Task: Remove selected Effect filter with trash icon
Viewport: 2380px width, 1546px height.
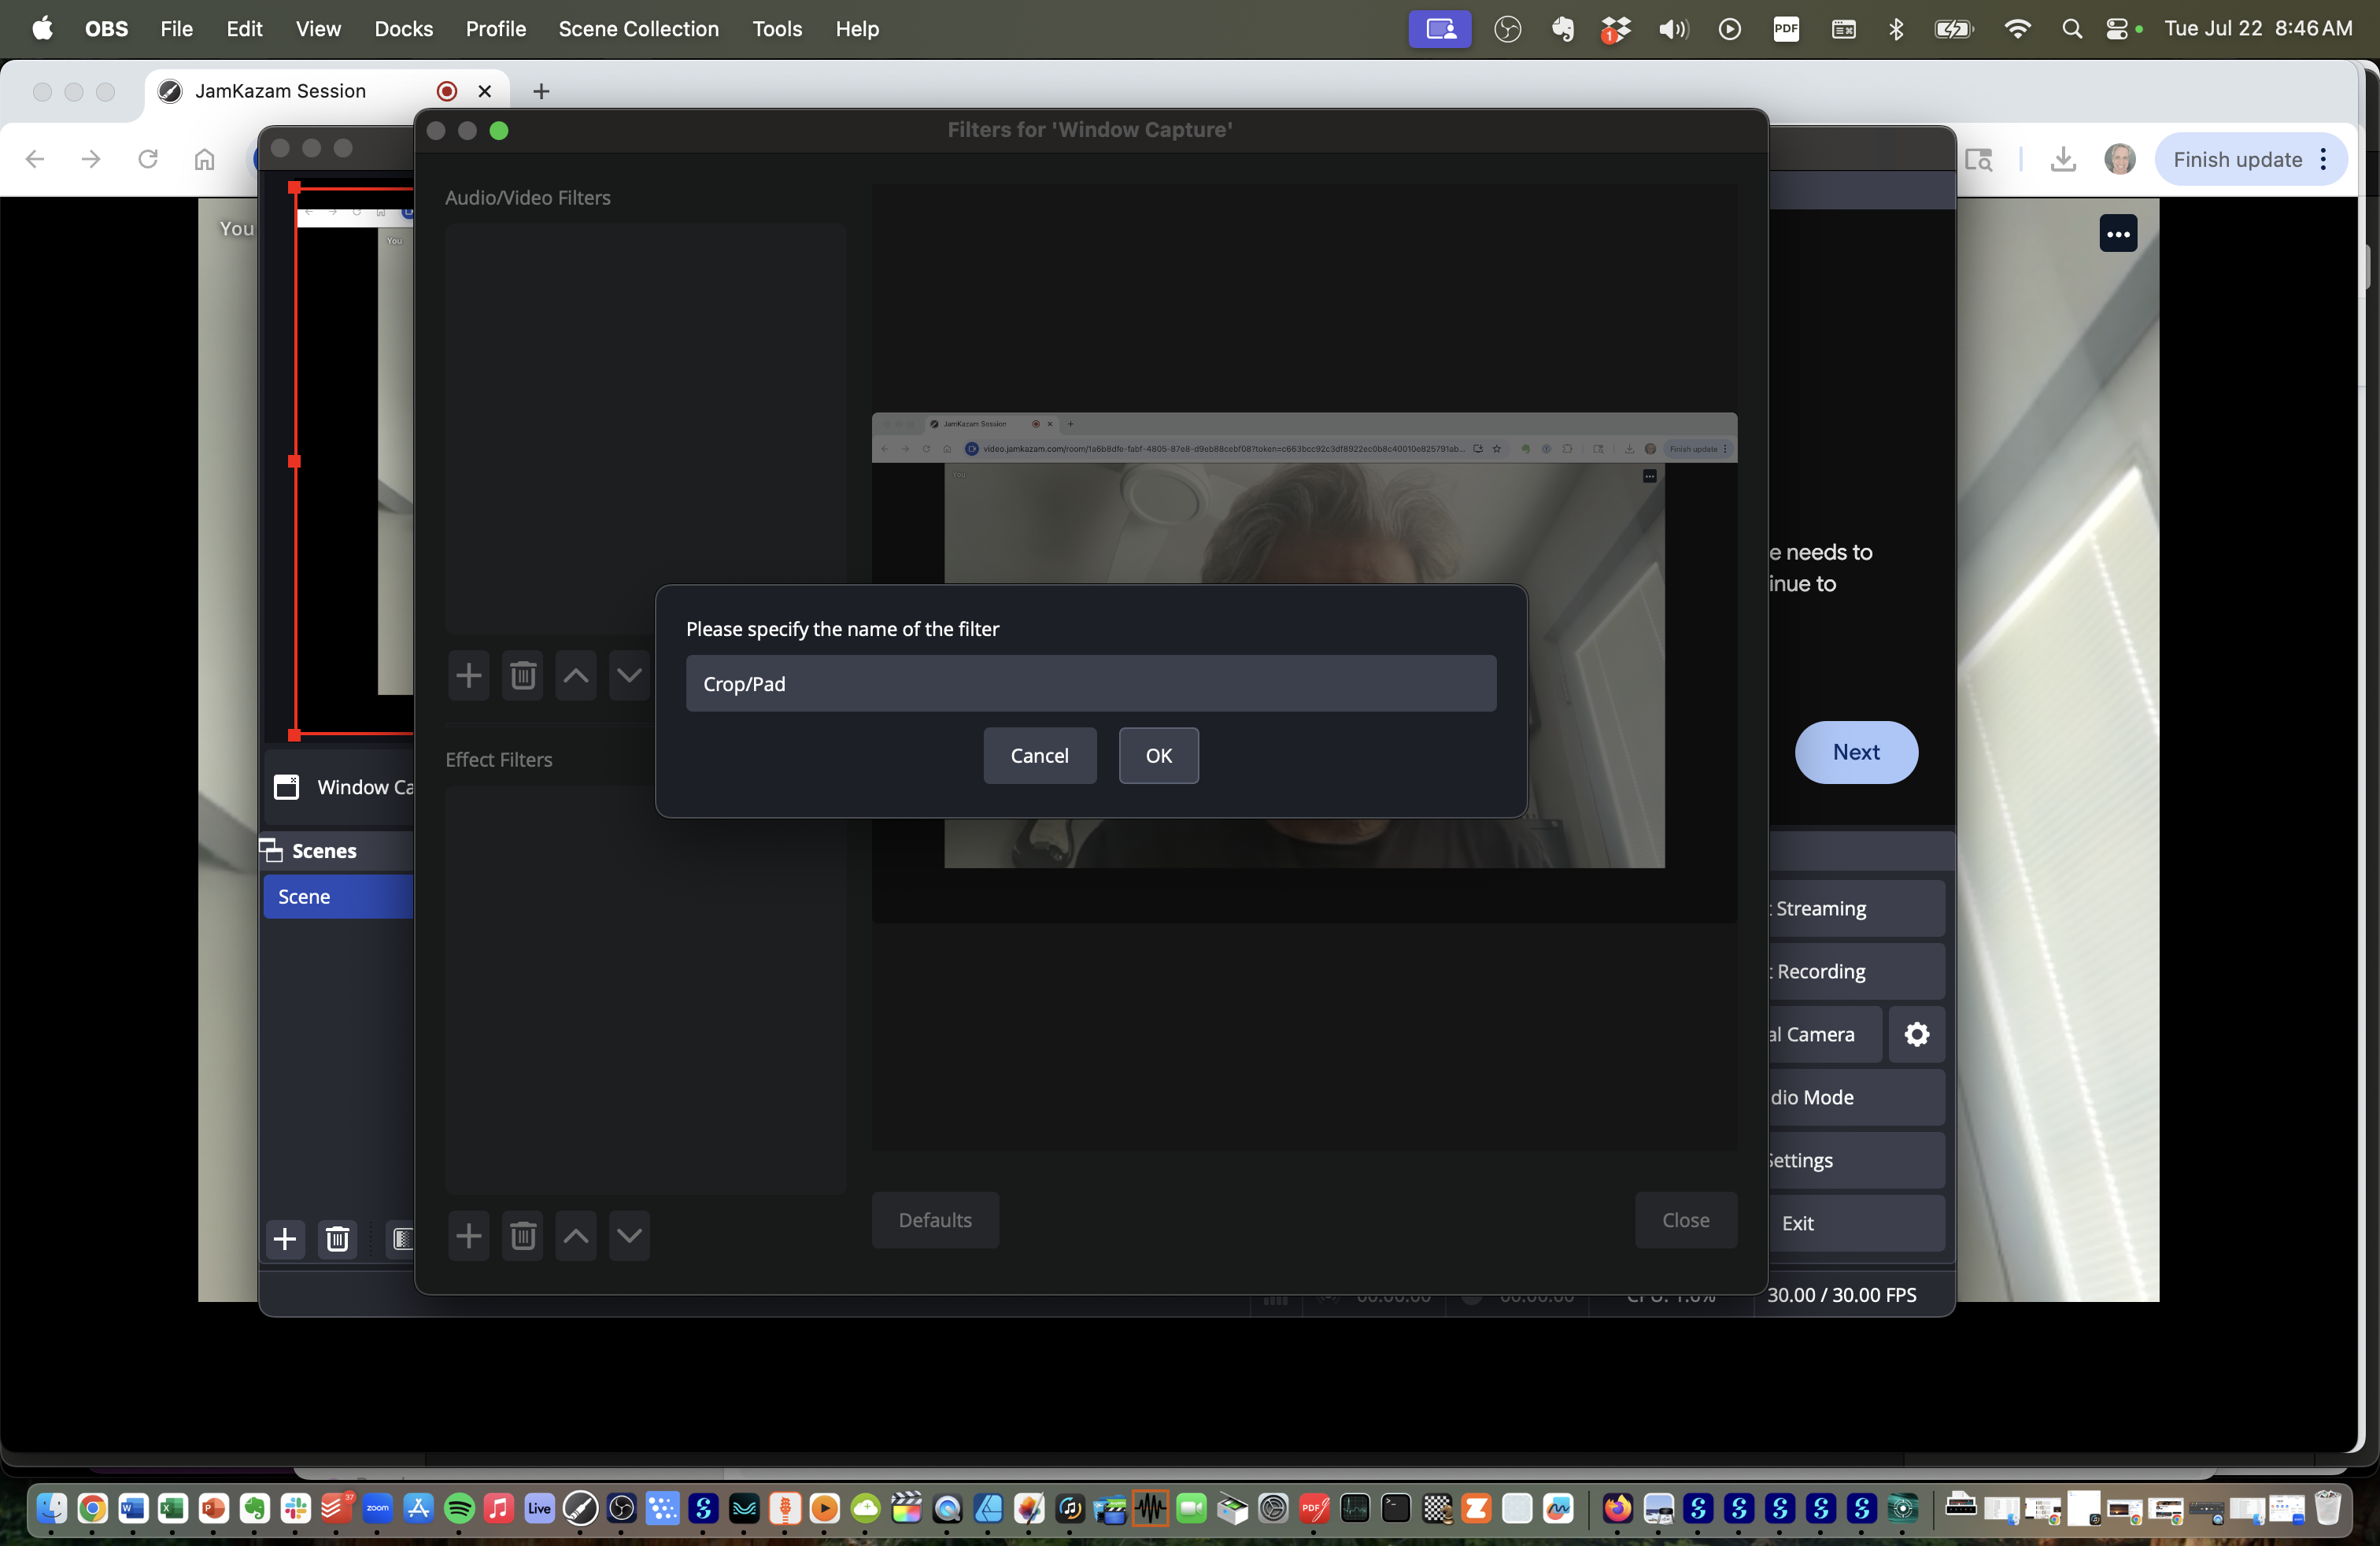Action: pyautogui.click(x=522, y=1237)
